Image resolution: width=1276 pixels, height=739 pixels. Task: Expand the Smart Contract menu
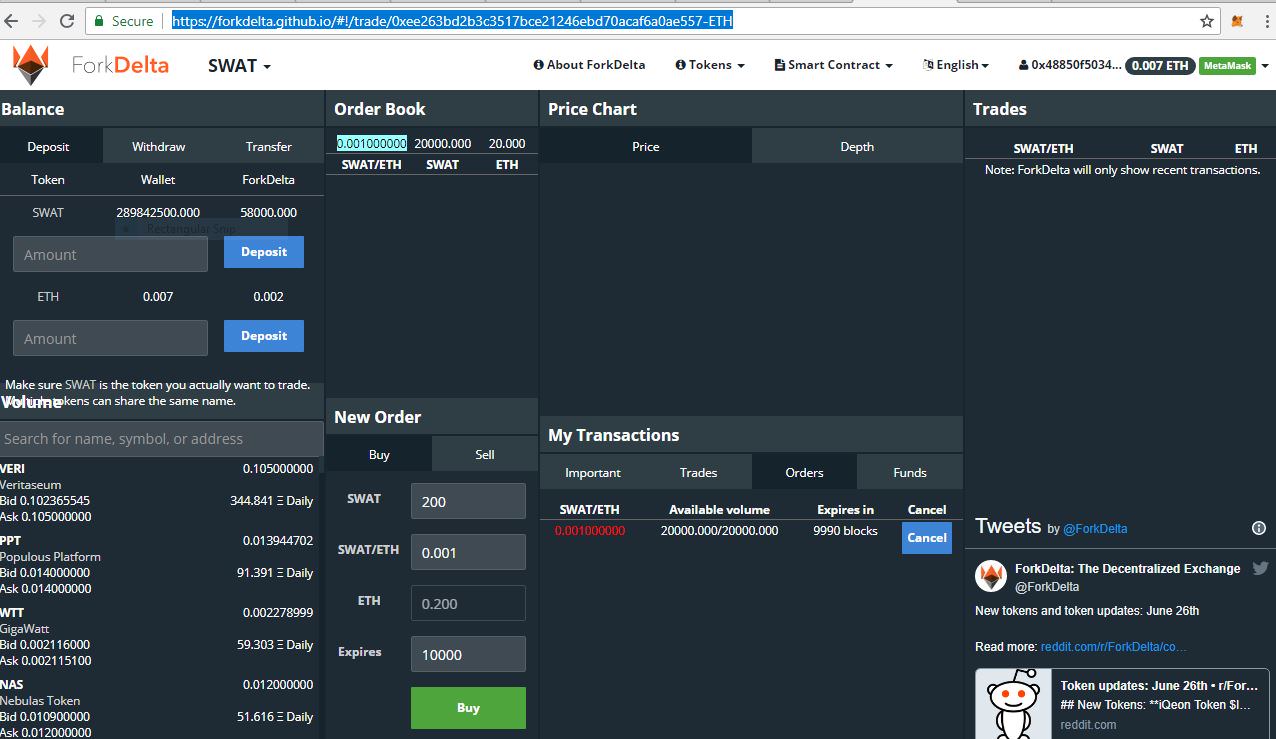point(833,65)
